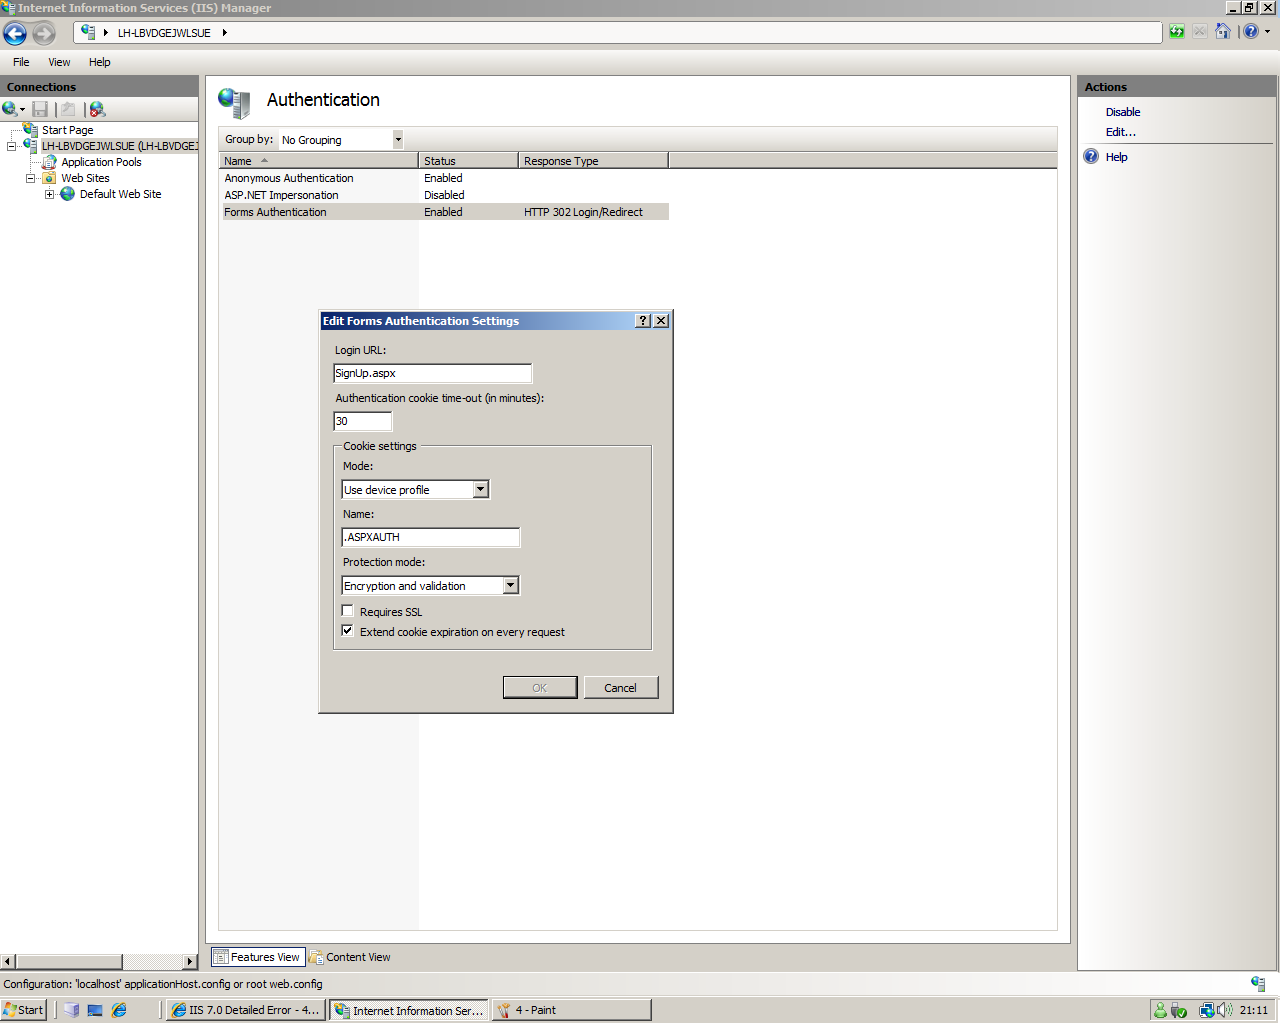Click the Forward navigation arrow
This screenshot has width=1280, height=1024.
[44, 34]
